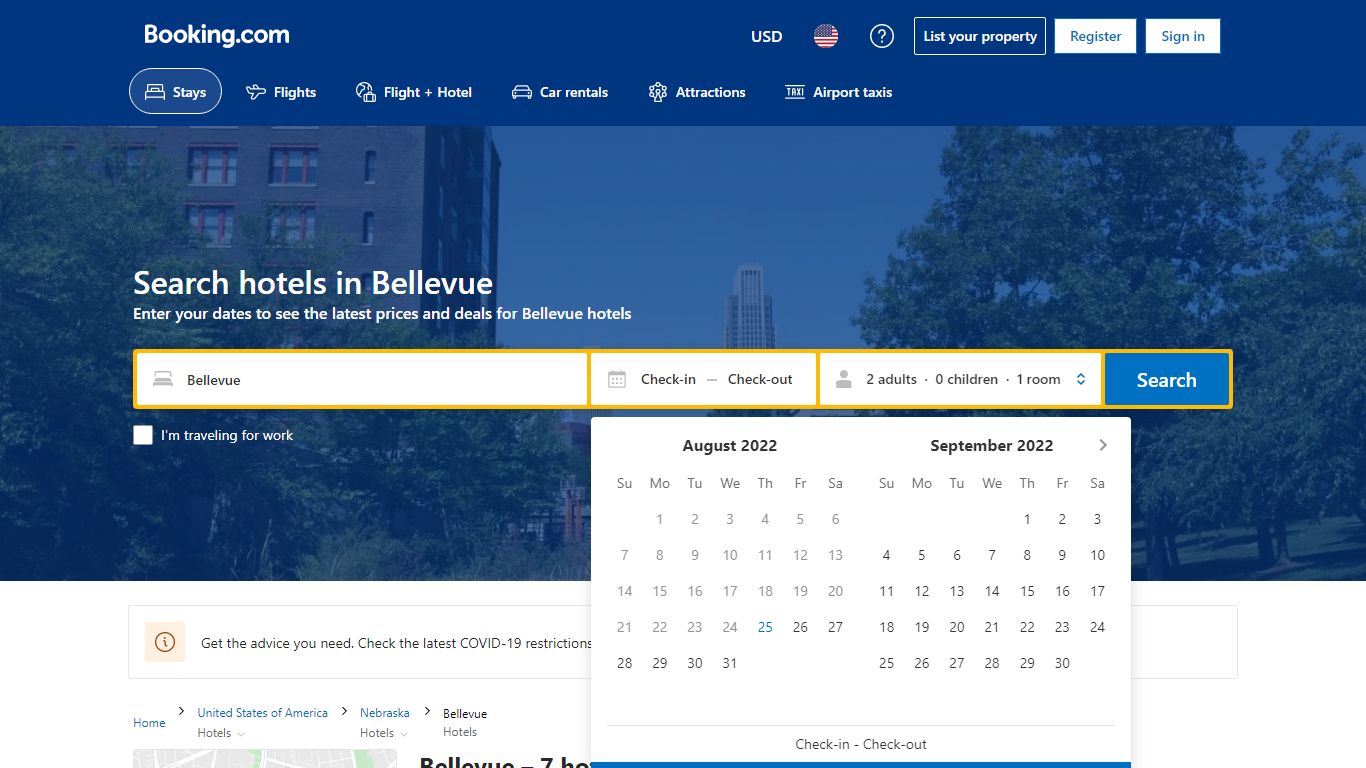Screen dimensions: 1366x768
Task: Click the Check-in date field
Action: 668,379
